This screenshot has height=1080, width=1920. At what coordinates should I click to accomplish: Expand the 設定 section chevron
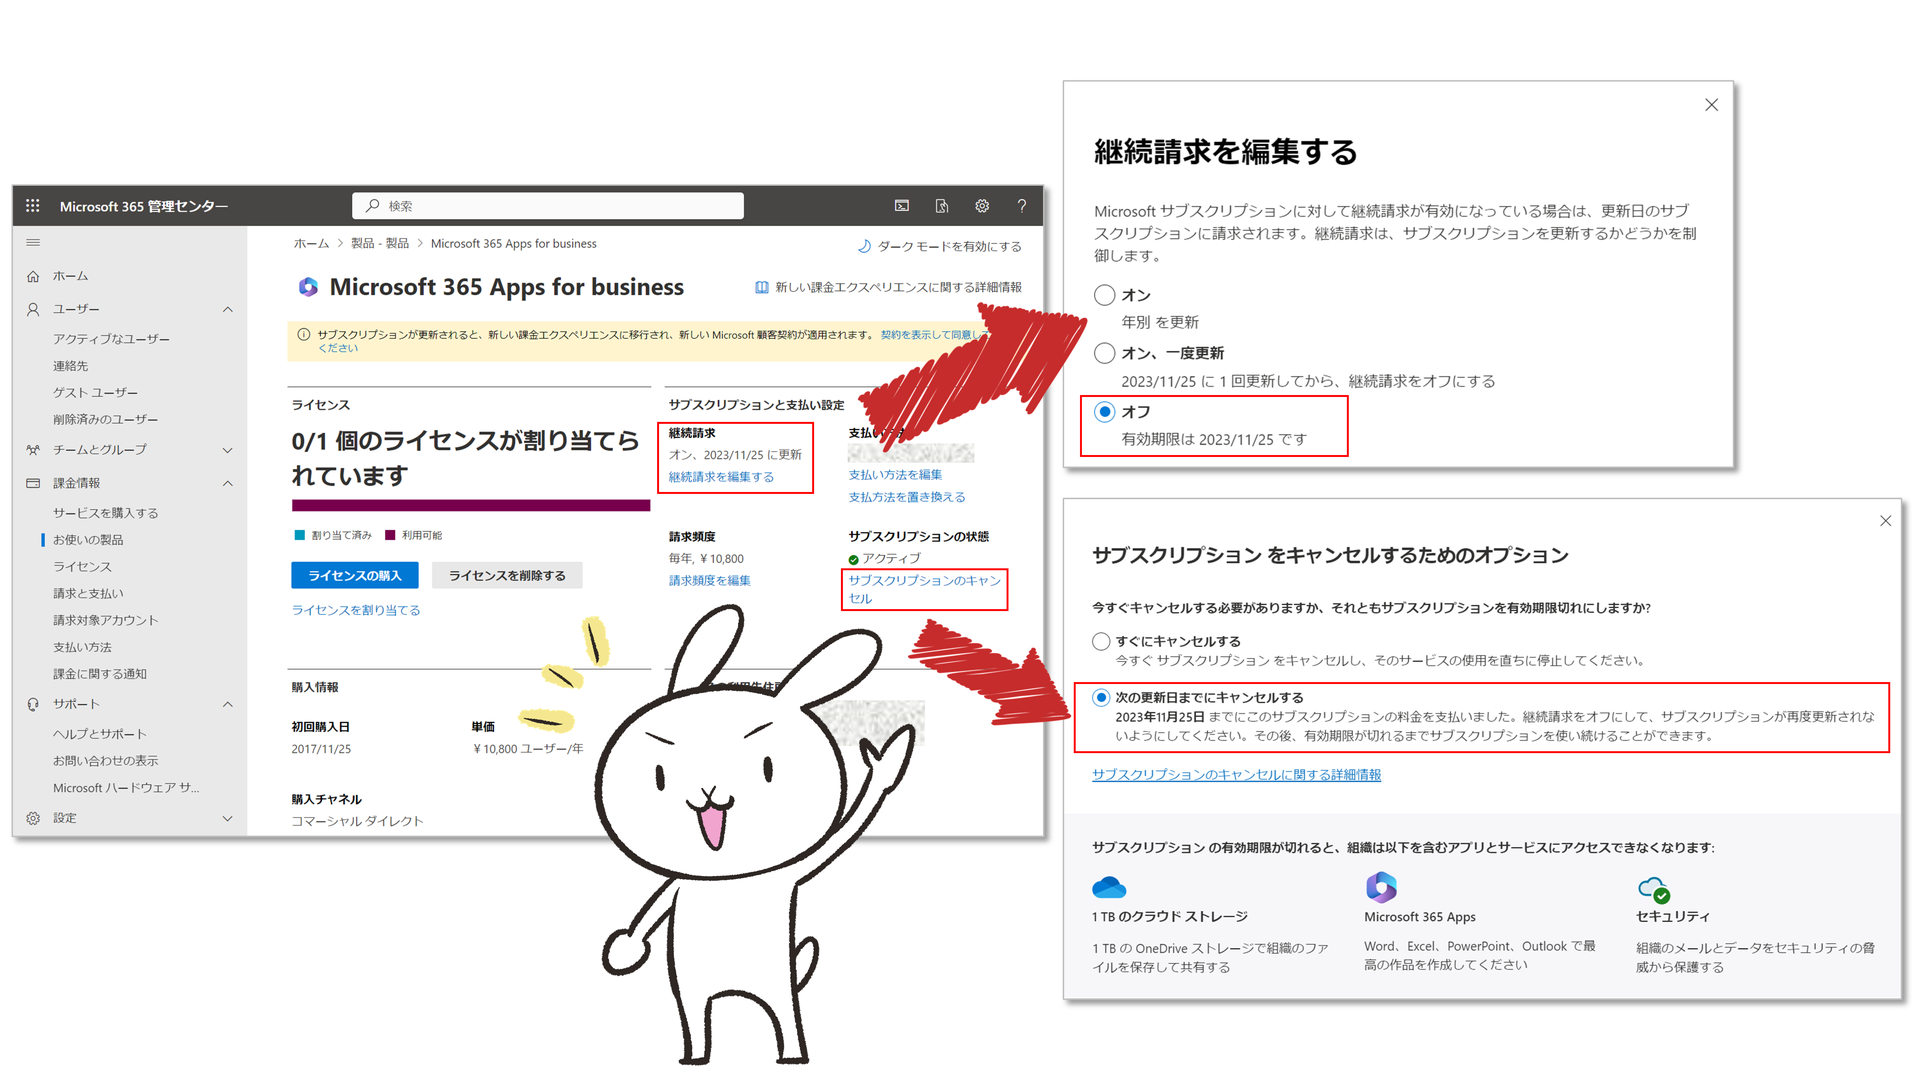click(x=228, y=818)
